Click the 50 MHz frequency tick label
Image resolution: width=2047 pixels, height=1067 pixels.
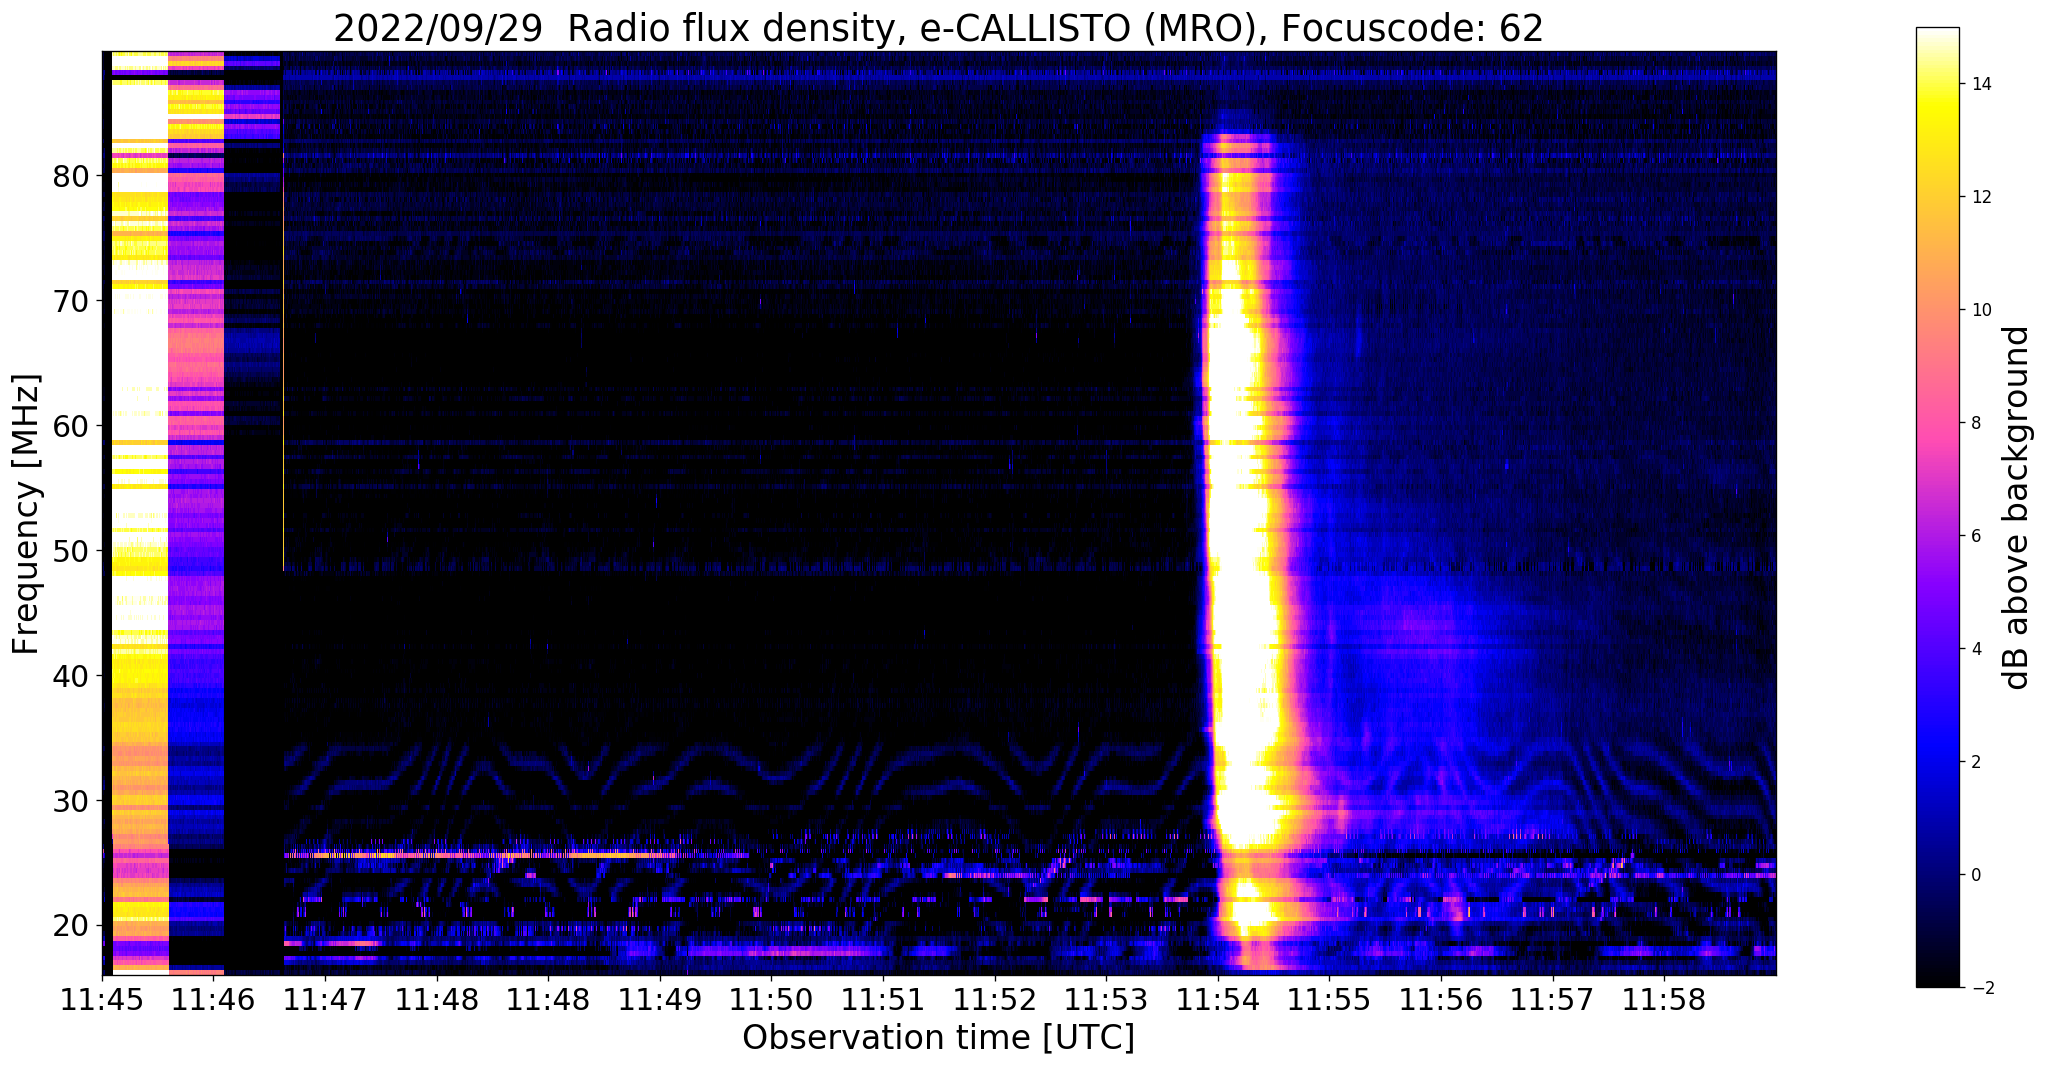click(x=70, y=551)
